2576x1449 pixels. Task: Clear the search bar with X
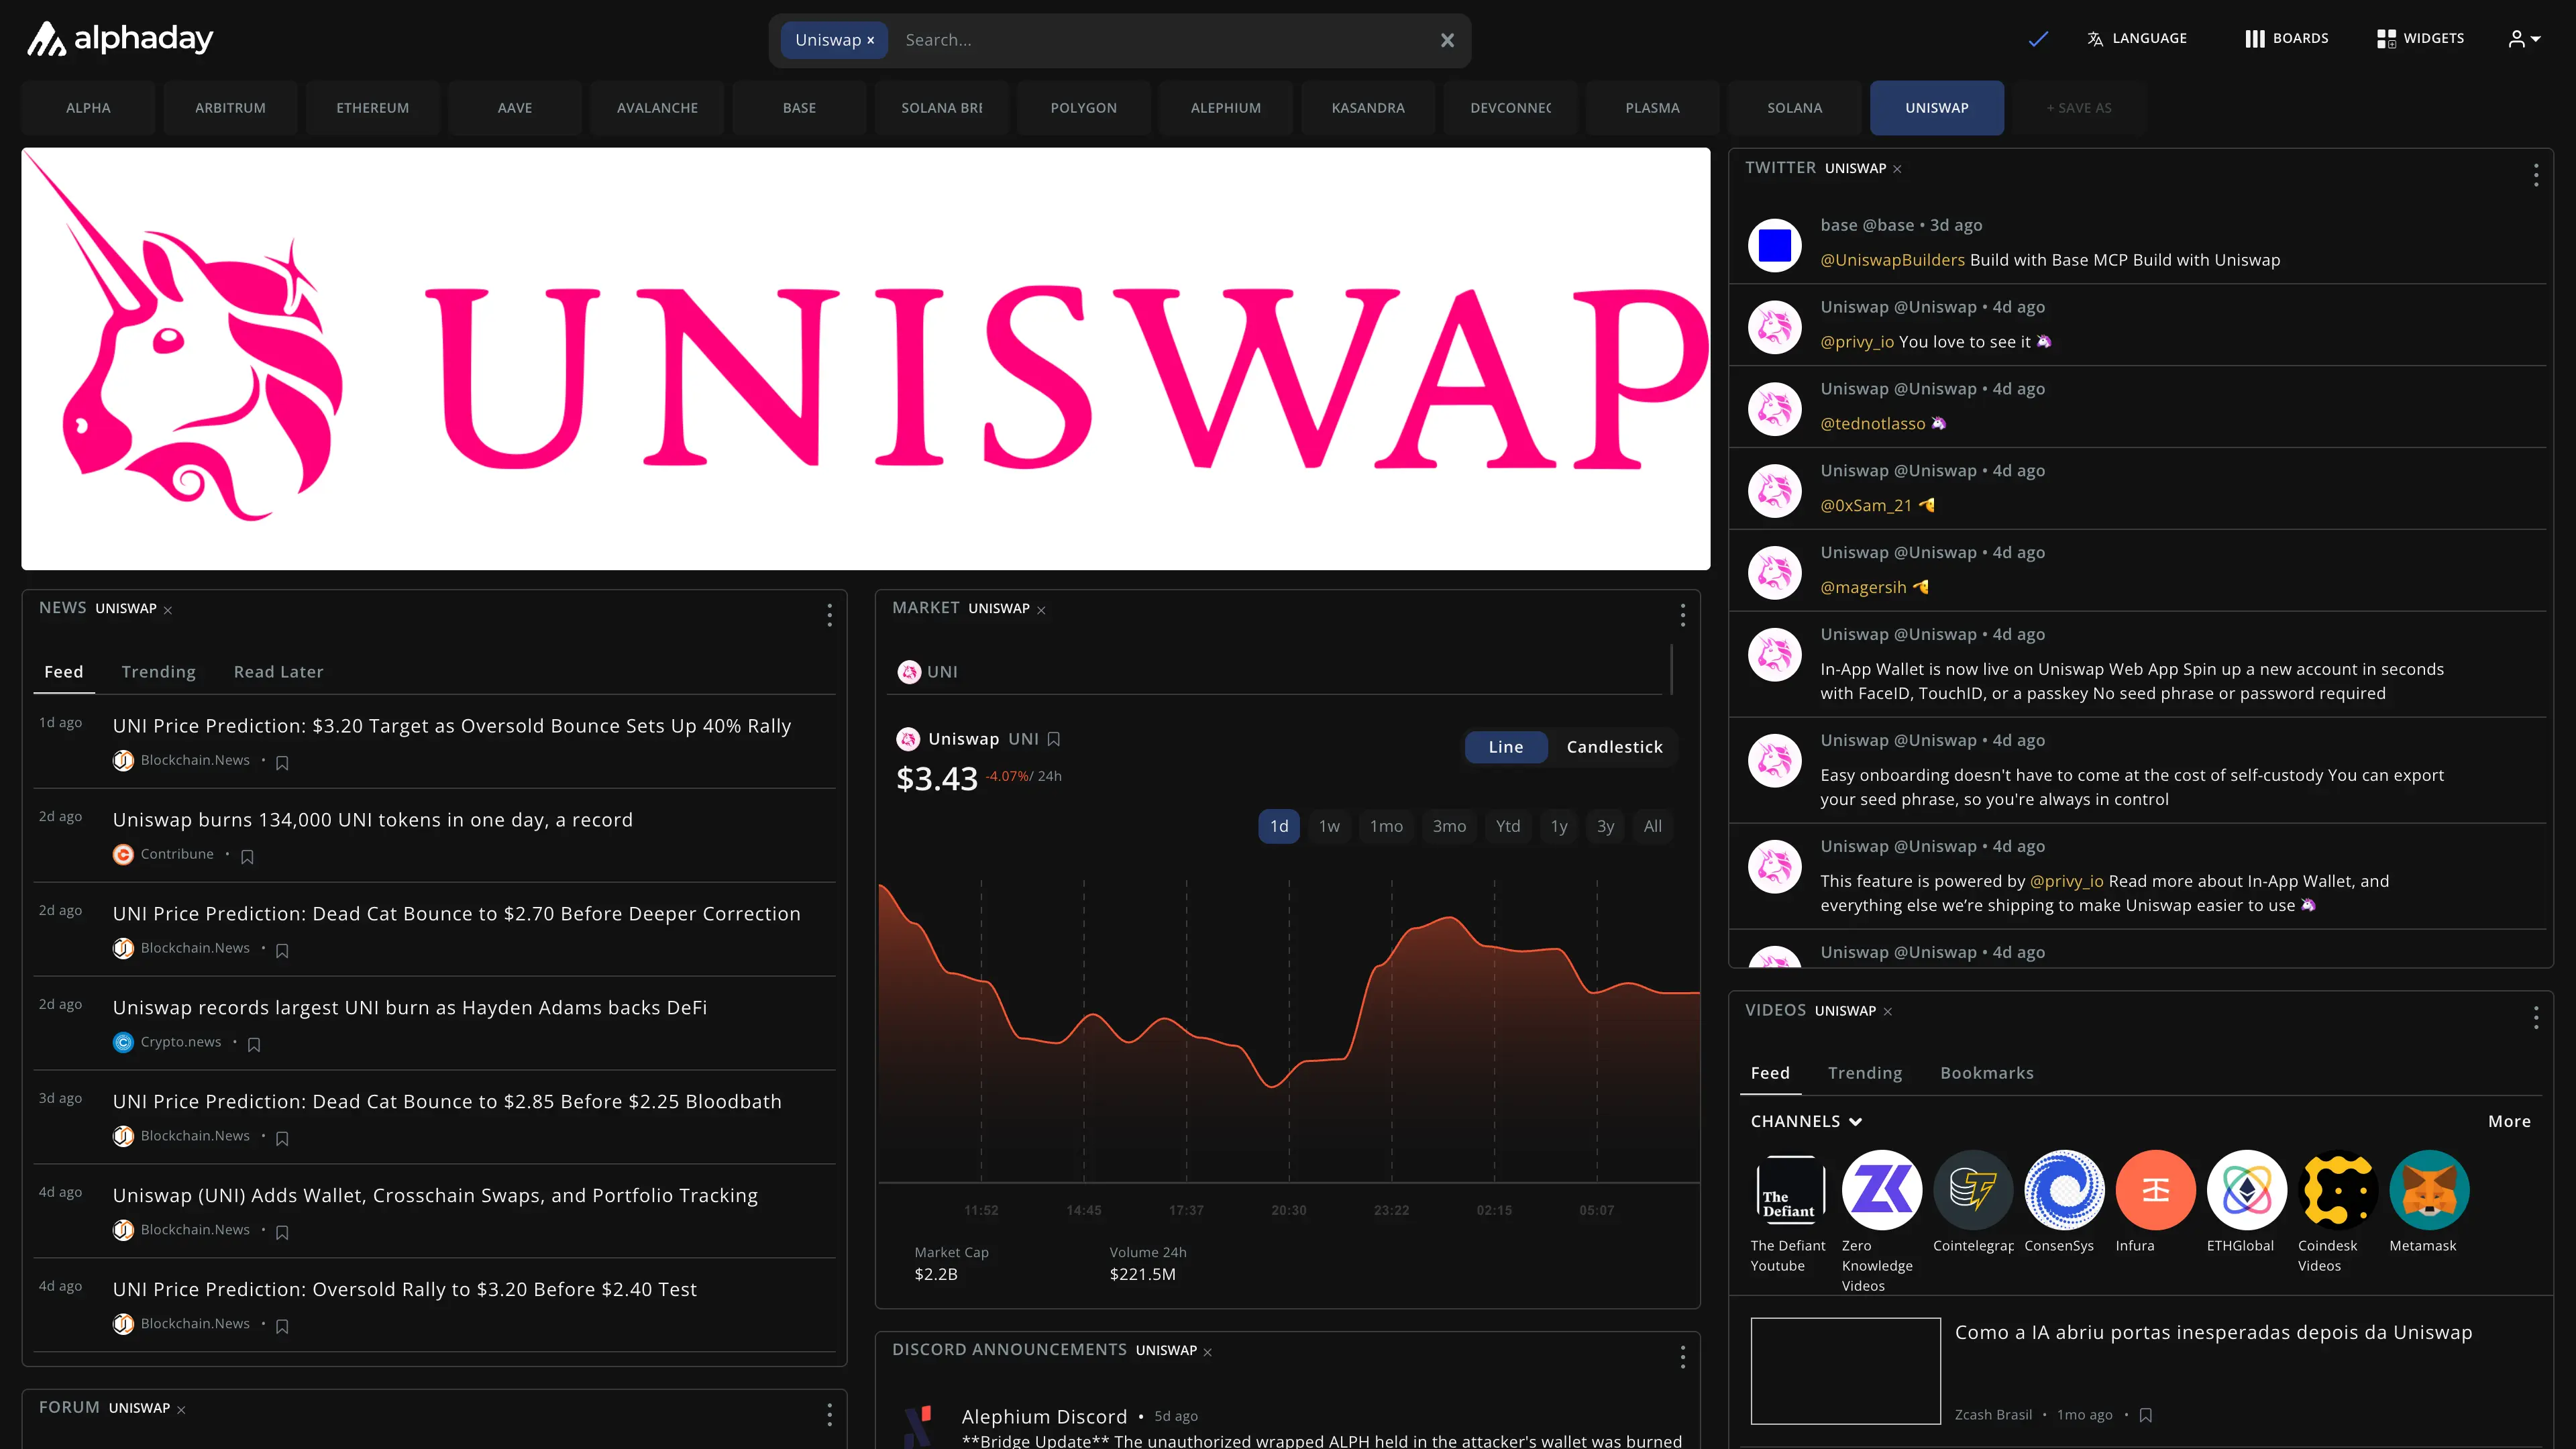[x=1447, y=40]
